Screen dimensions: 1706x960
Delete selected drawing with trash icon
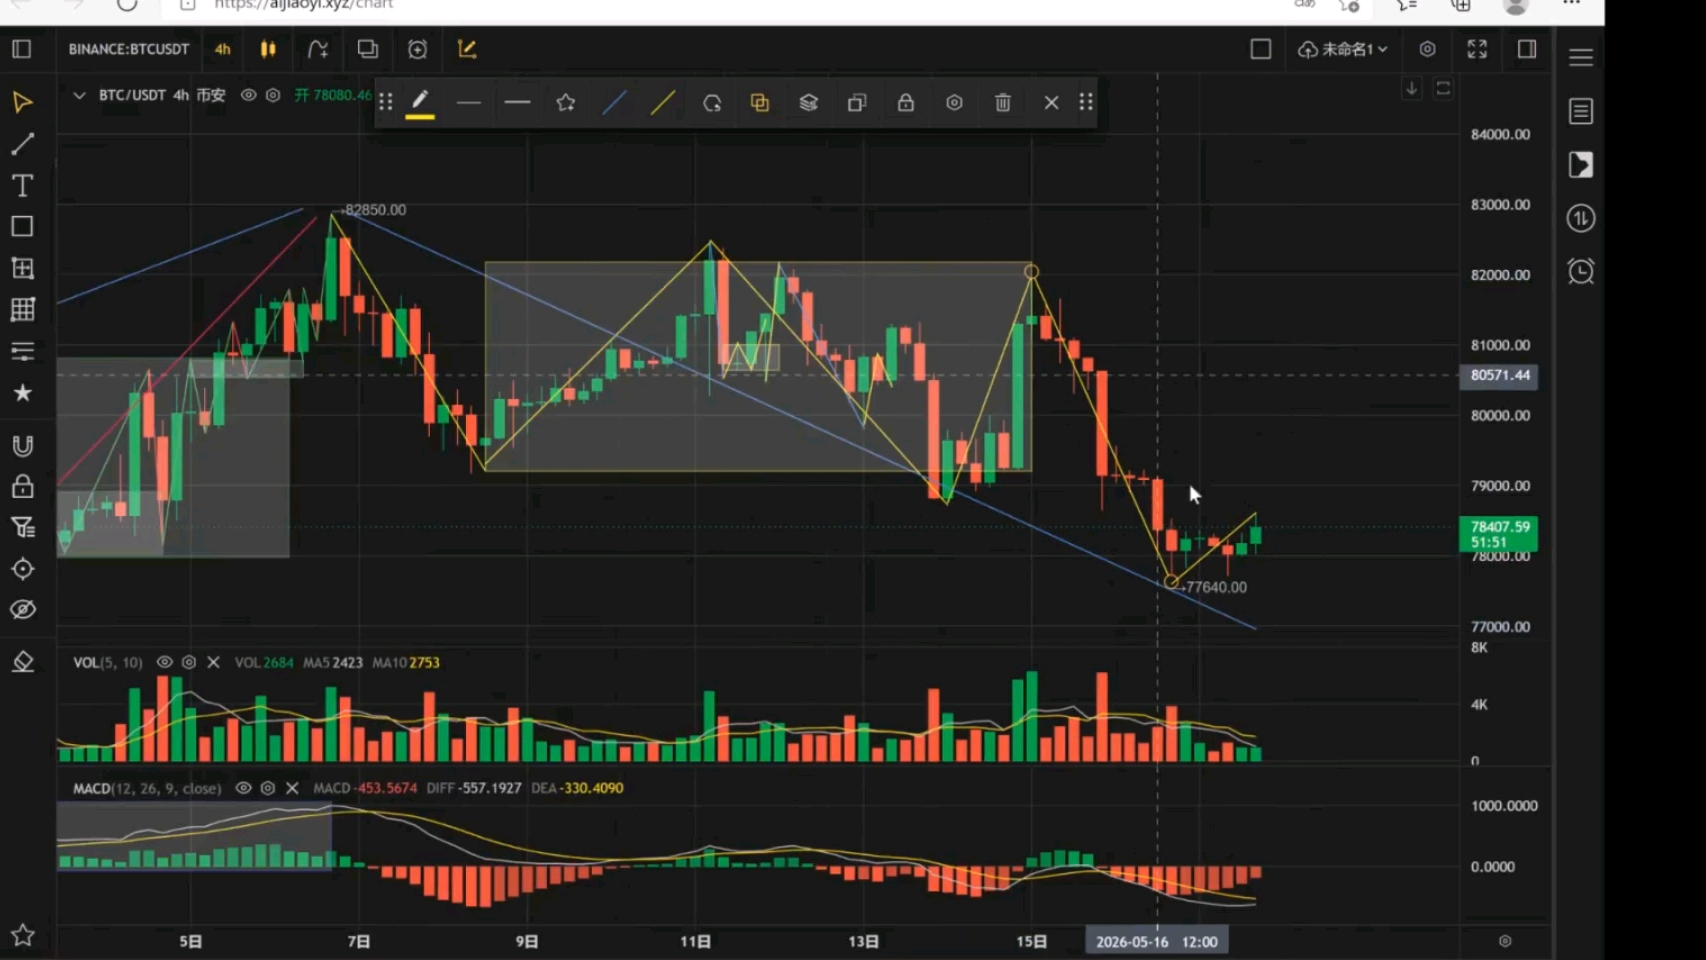[1003, 103]
